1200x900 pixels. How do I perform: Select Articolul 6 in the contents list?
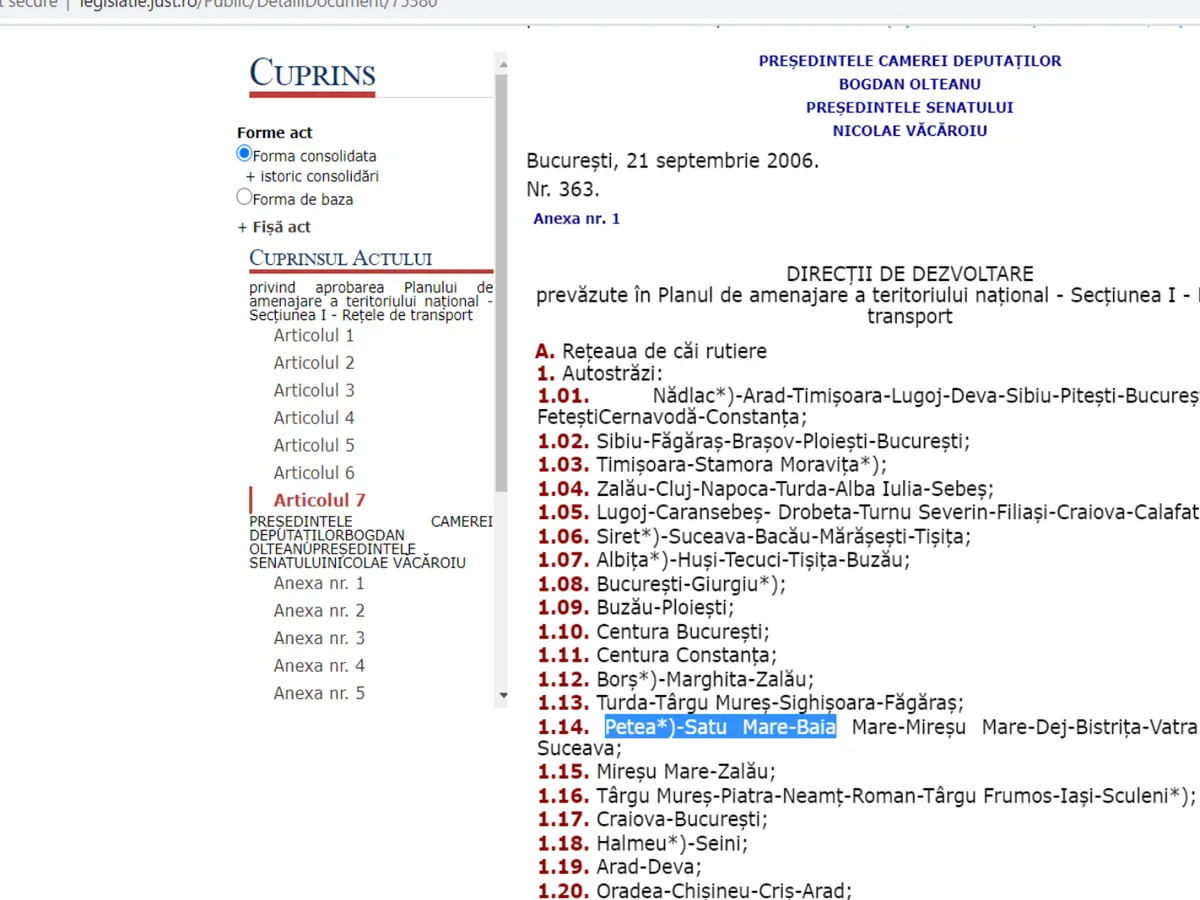coord(314,473)
